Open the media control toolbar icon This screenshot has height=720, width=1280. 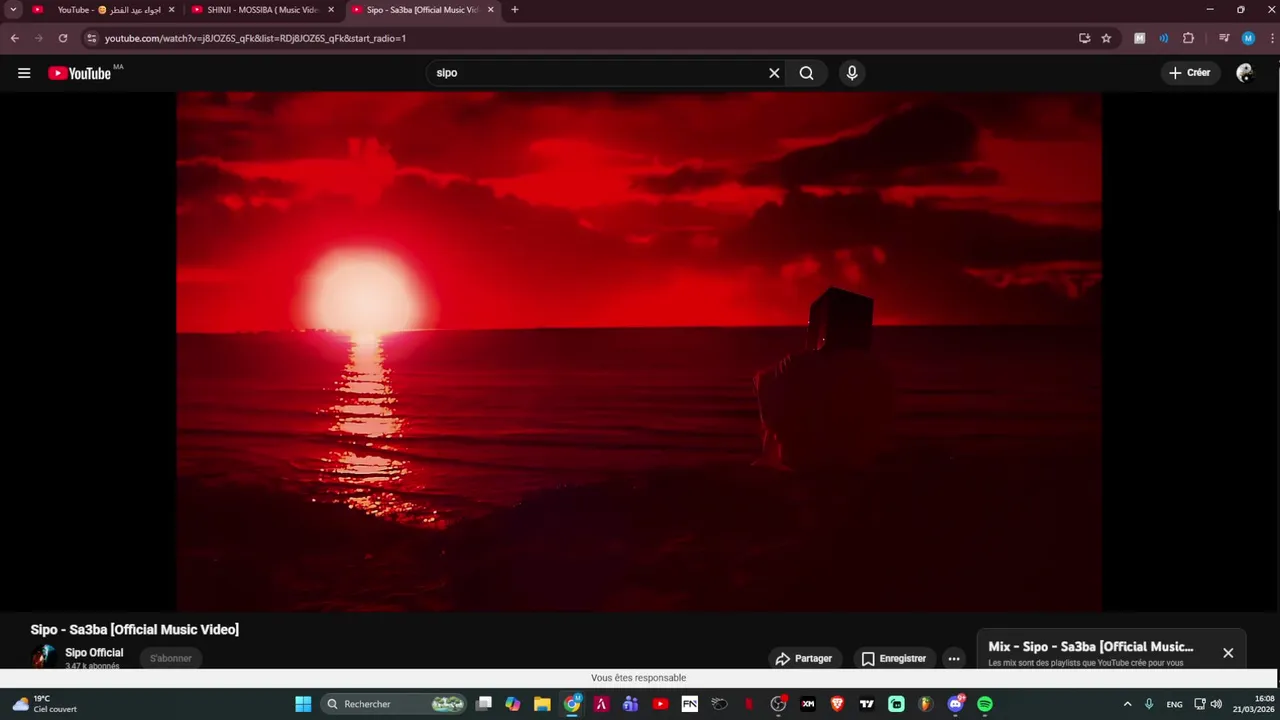tap(1224, 38)
